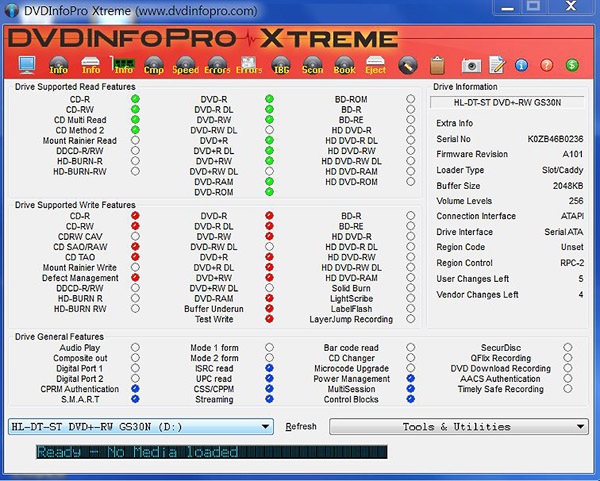Toggle the LightScribe write indicator

[411, 298]
